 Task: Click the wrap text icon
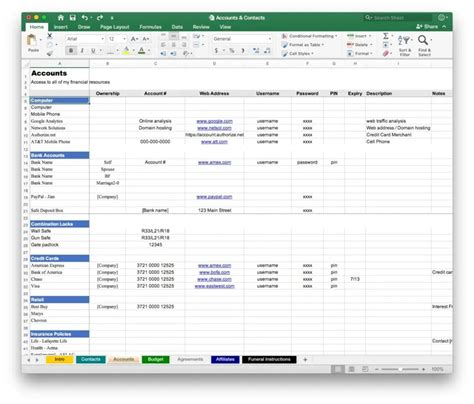click(x=197, y=36)
